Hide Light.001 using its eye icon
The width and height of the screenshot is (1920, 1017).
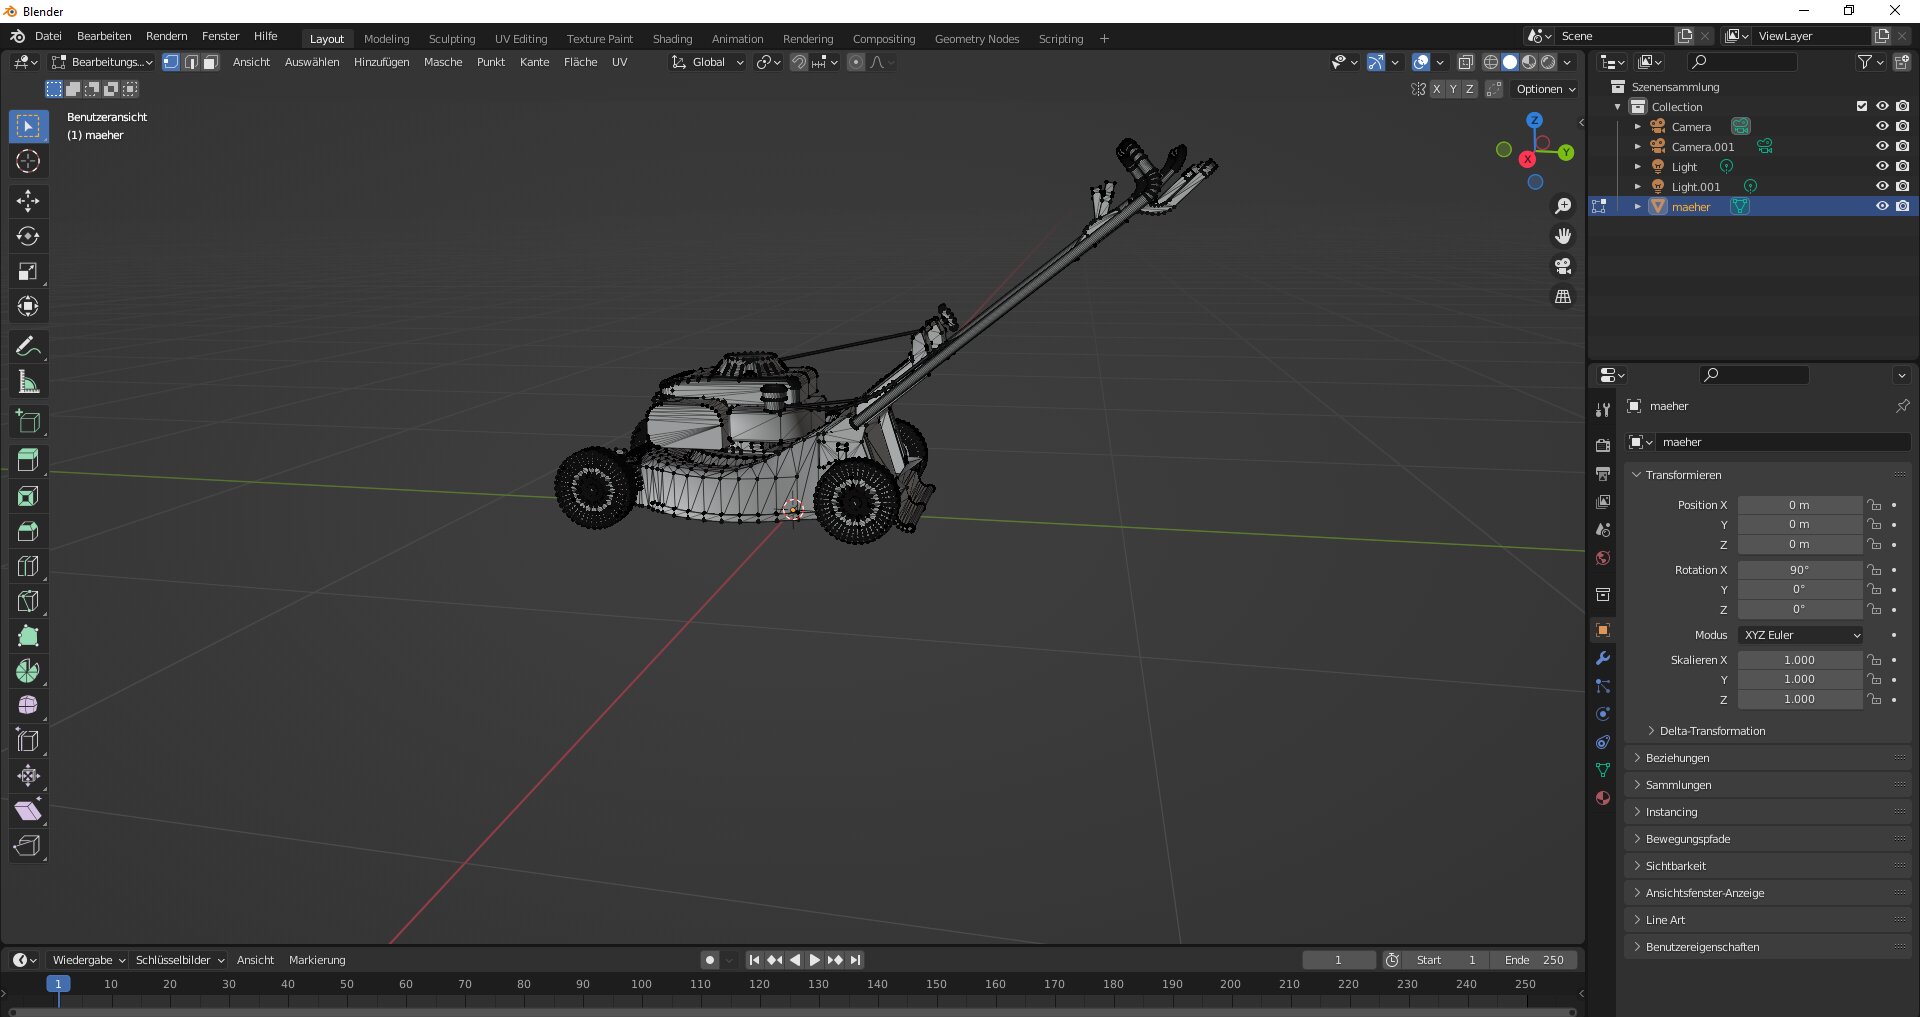tap(1881, 187)
